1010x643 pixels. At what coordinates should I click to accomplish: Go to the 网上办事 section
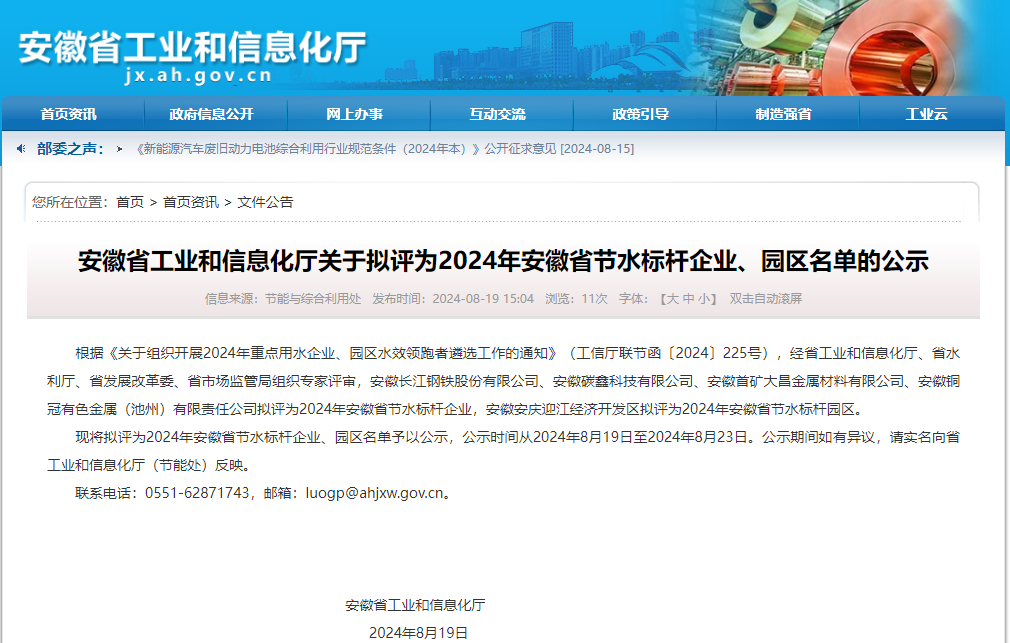pos(354,114)
